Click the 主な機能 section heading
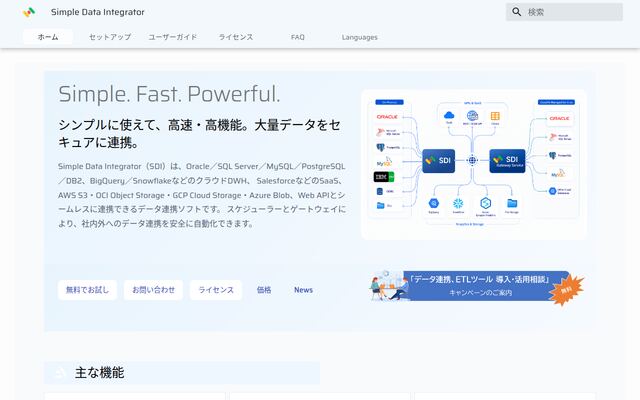 click(x=100, y=373)
